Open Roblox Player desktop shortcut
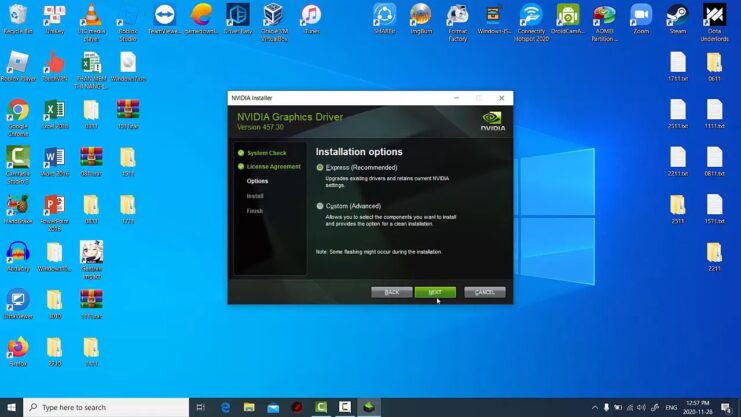Viewport: 741px width, 417px height. pyautogui.click(x=18, y=67)
